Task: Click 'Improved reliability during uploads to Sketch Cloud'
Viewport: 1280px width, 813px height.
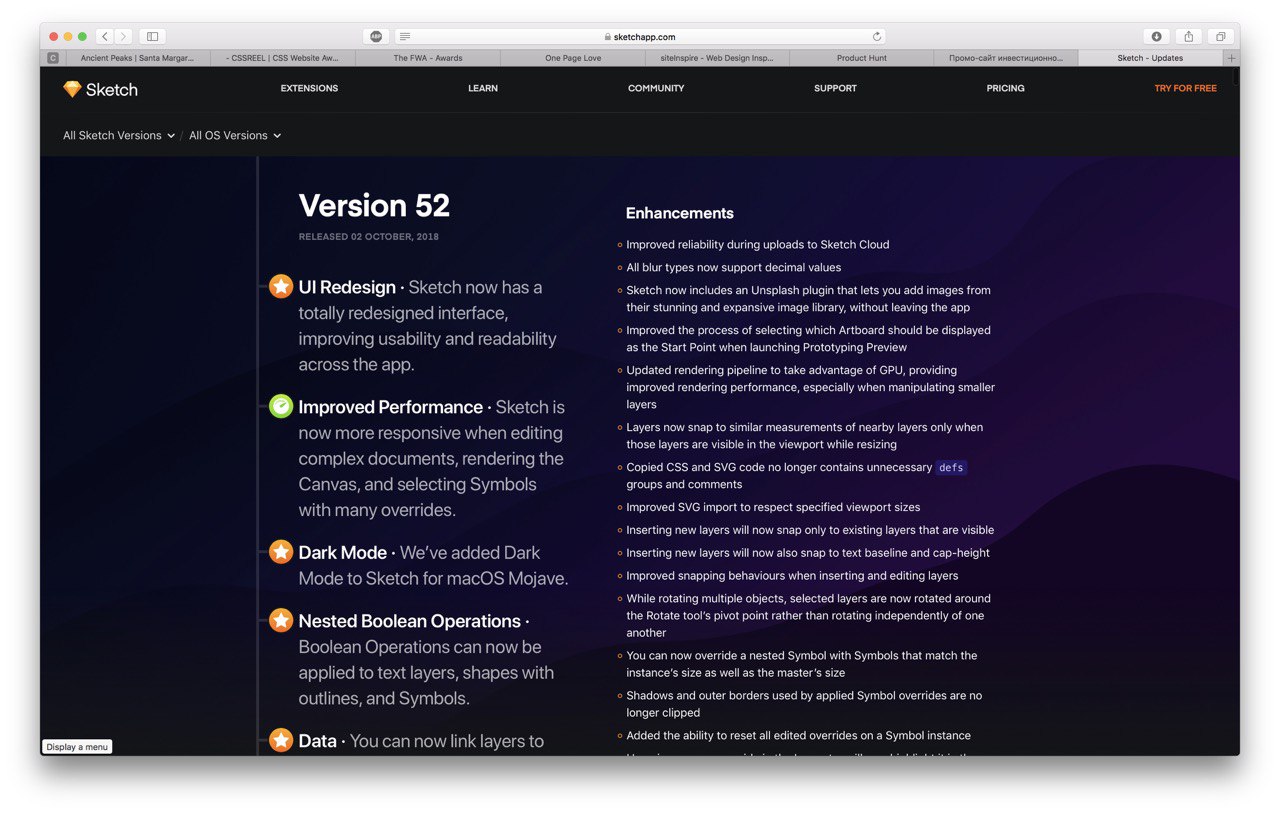Action: (757, 244)
